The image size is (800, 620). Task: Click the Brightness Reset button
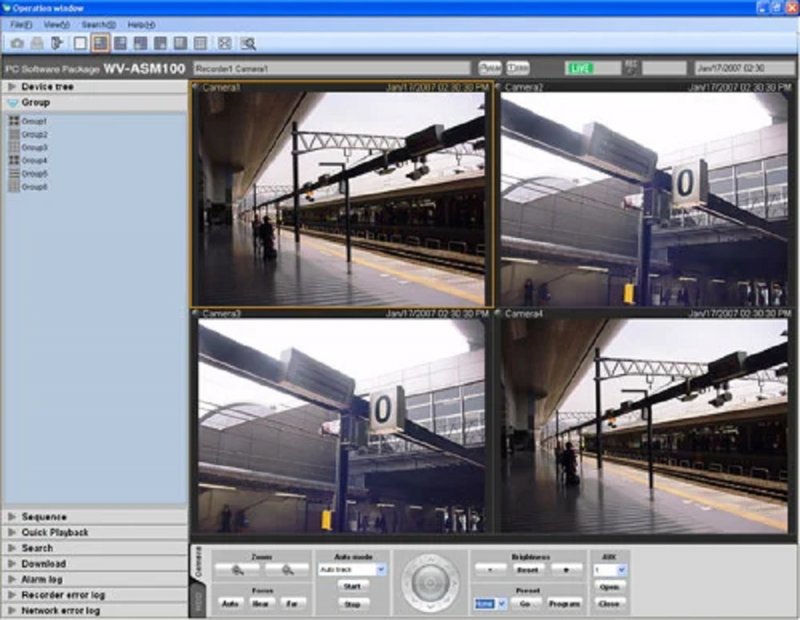(528, 569)
